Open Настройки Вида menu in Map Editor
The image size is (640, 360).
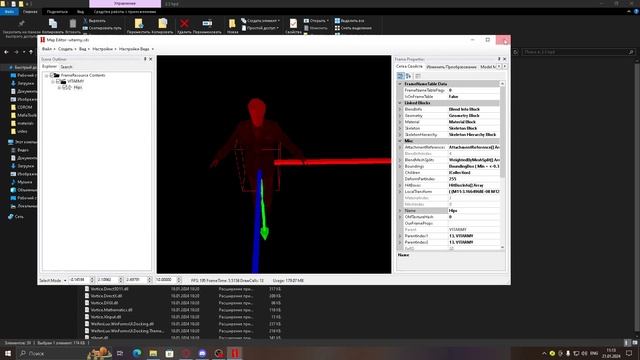point(136,49)
